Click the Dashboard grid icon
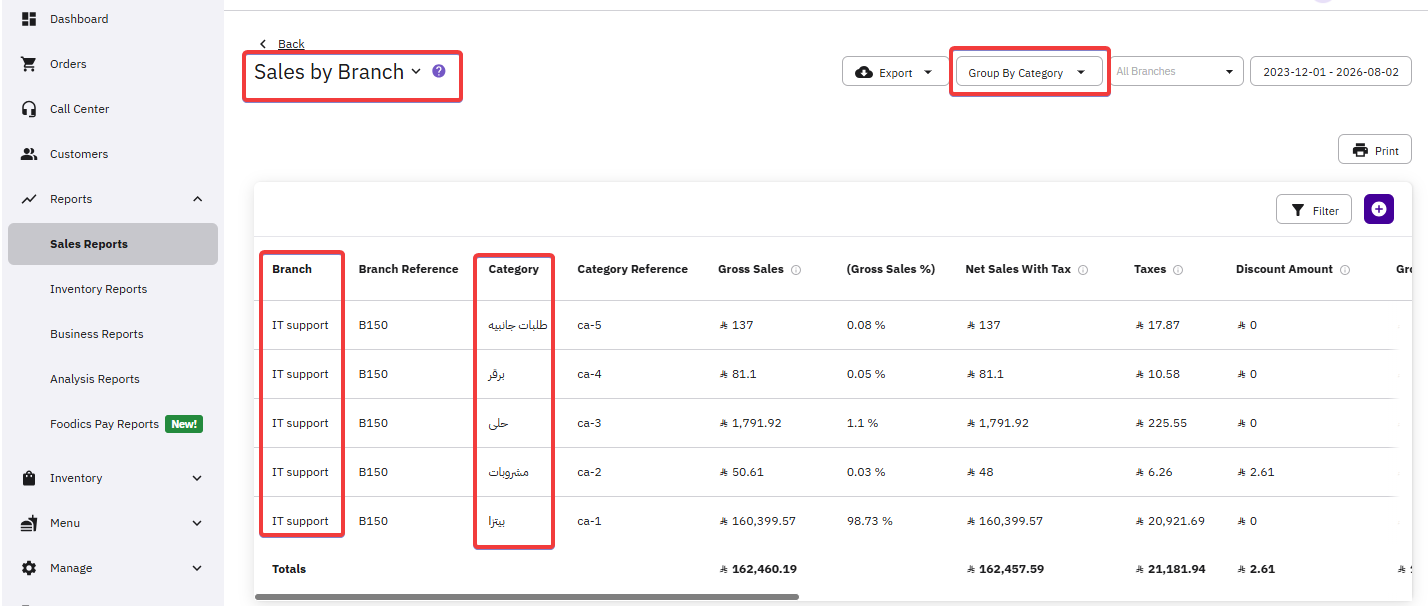 (29, 19)
